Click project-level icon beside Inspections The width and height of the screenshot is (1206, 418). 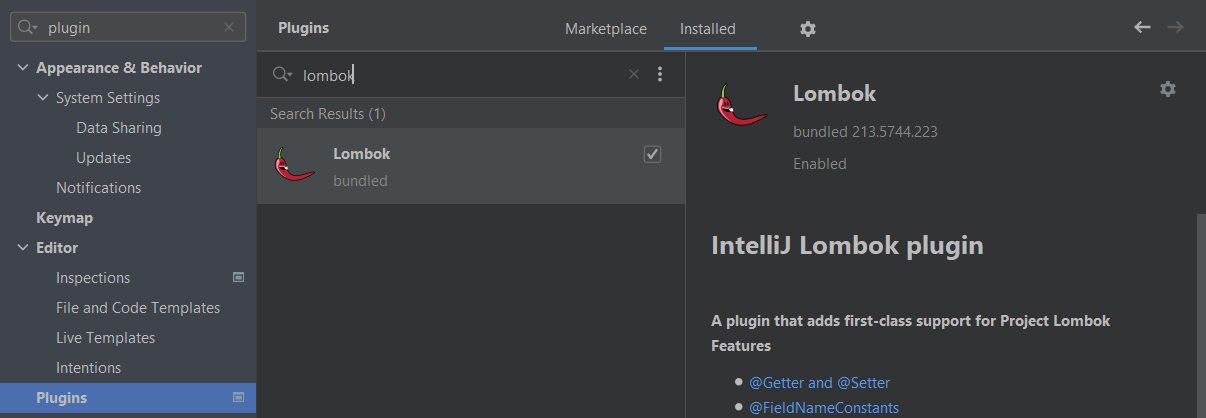pos(238,277)
